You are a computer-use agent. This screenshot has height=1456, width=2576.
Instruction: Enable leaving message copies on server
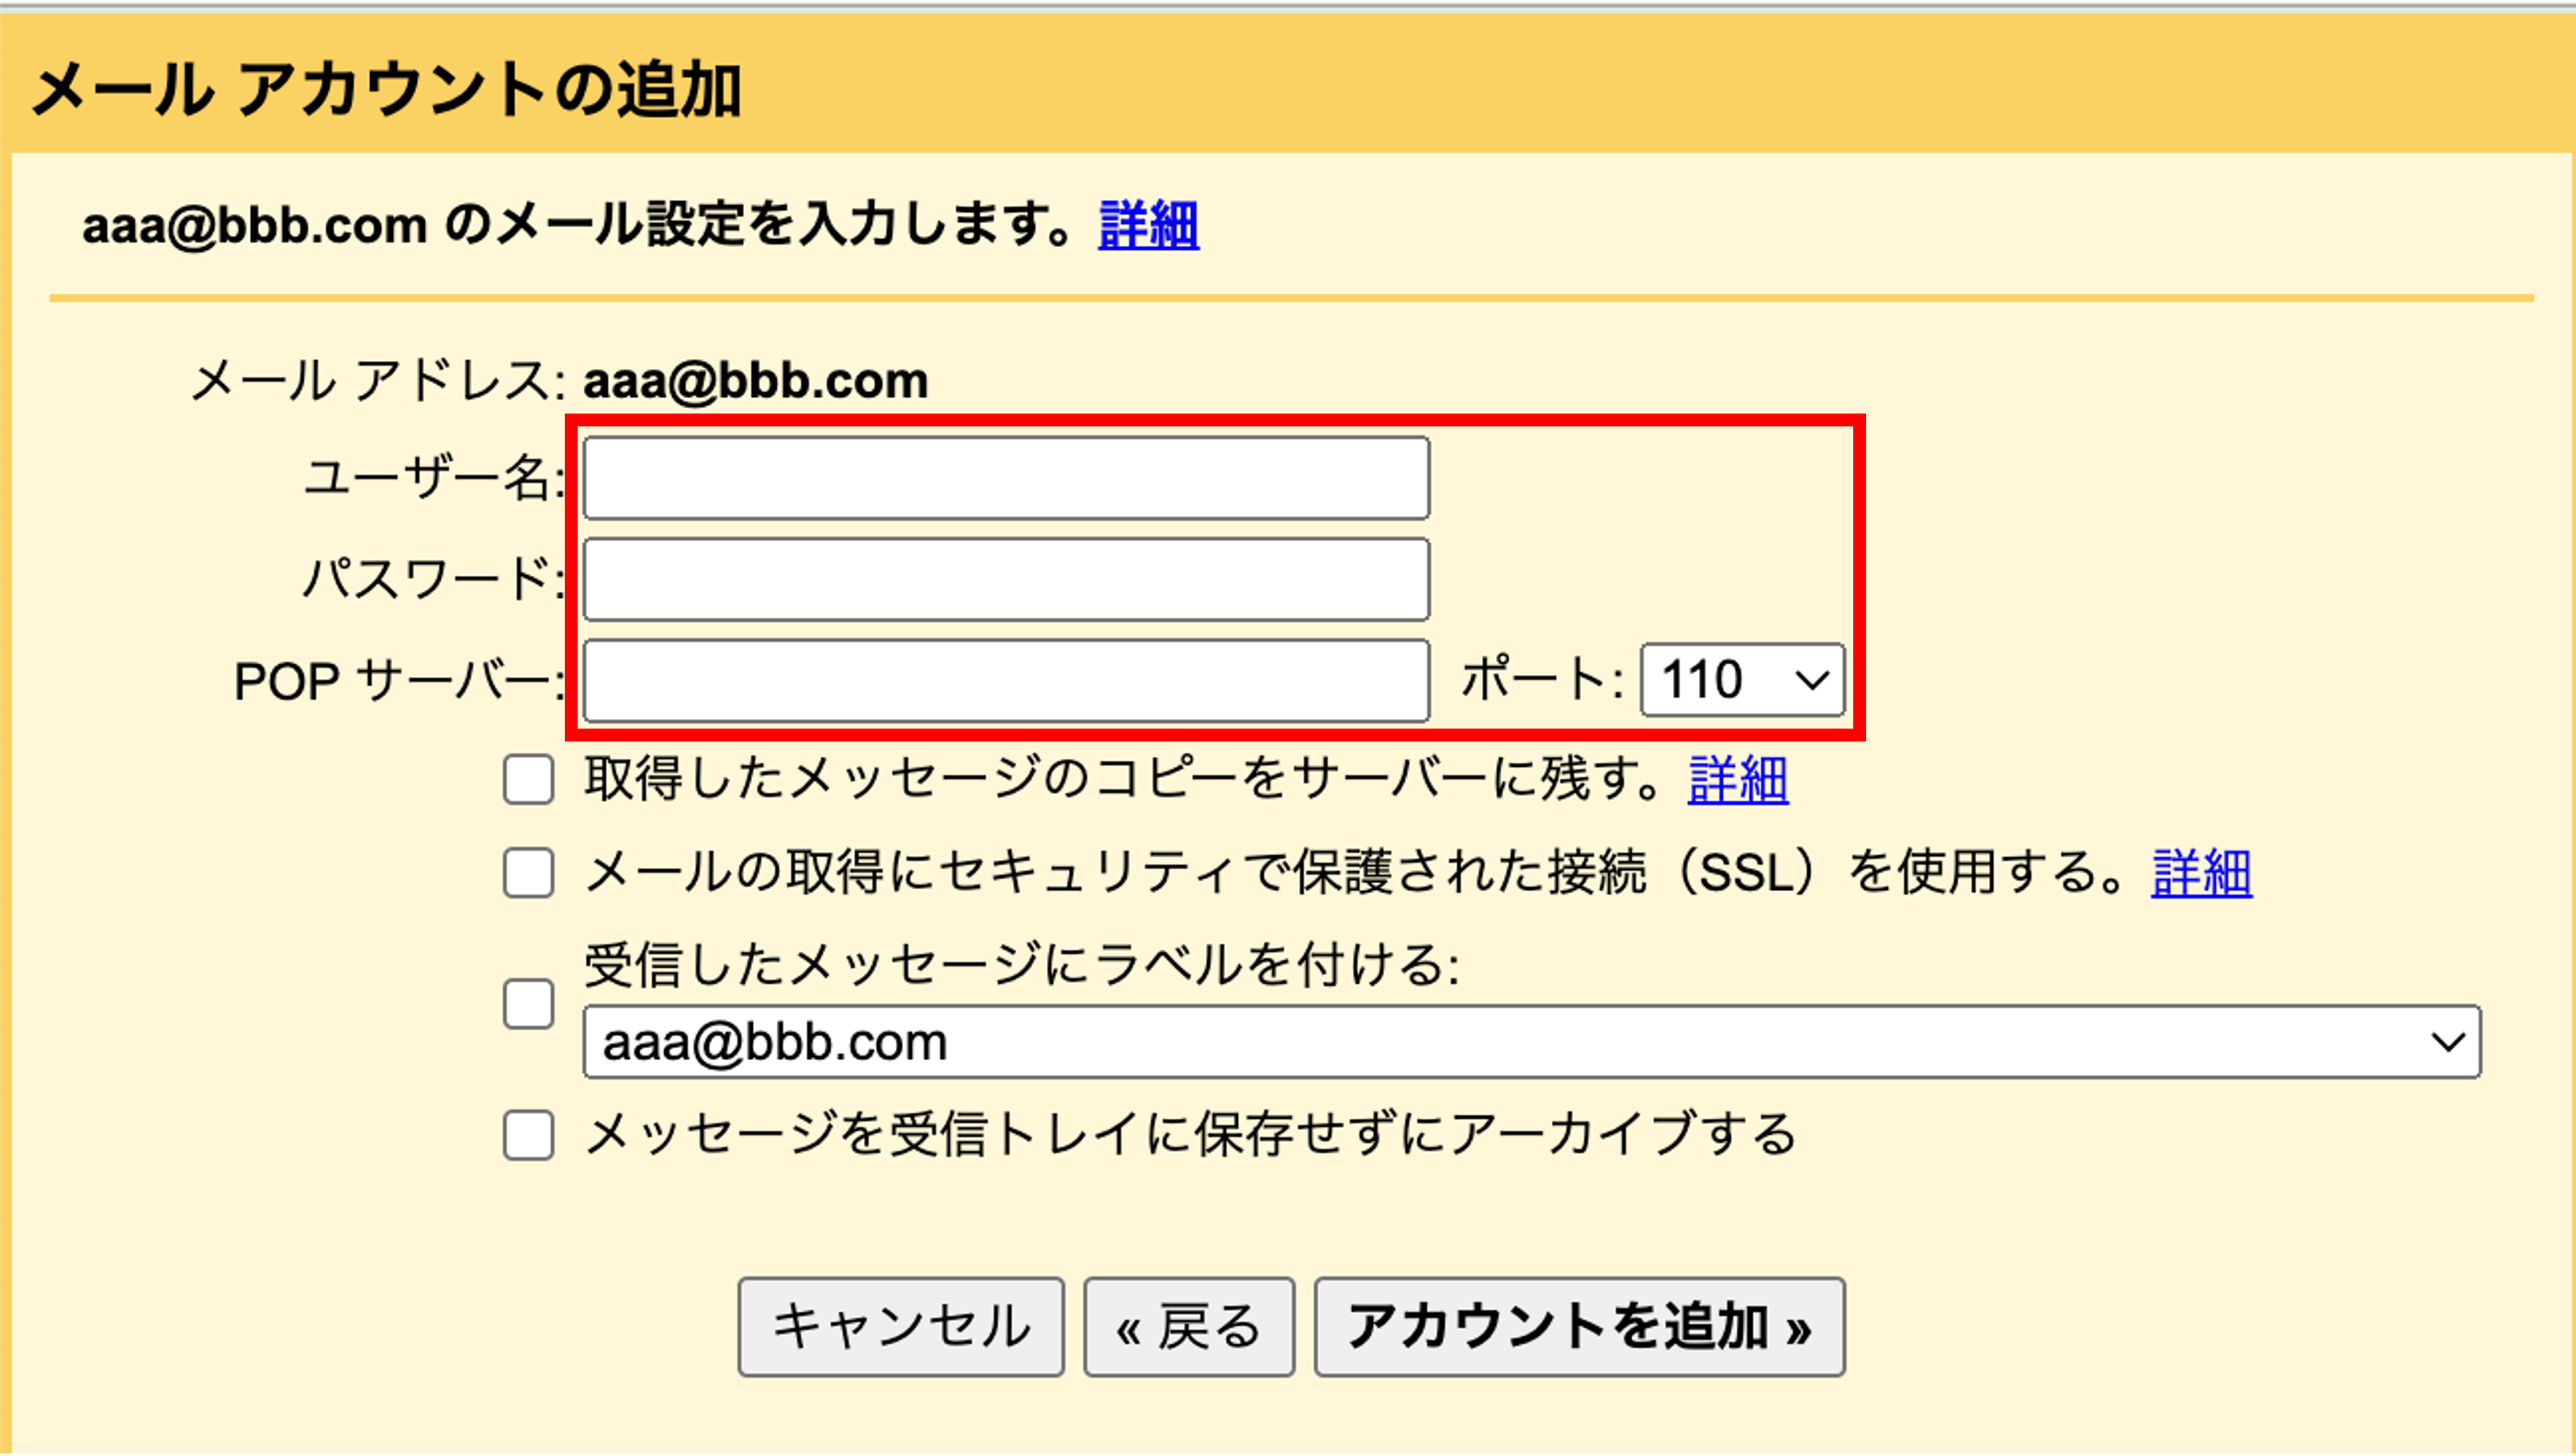(x=528, y=780)
